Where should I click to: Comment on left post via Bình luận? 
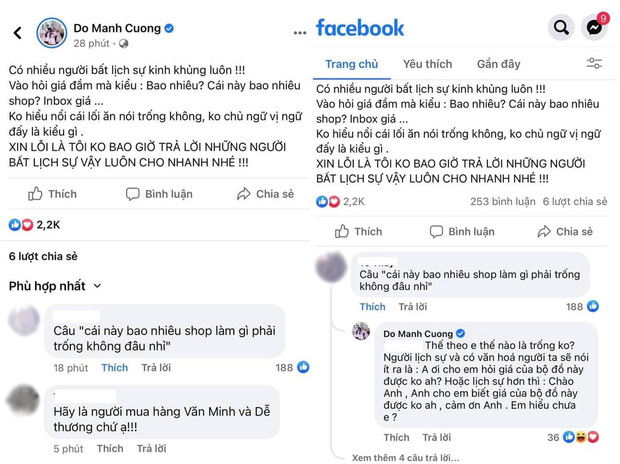[x=159, y=194]
